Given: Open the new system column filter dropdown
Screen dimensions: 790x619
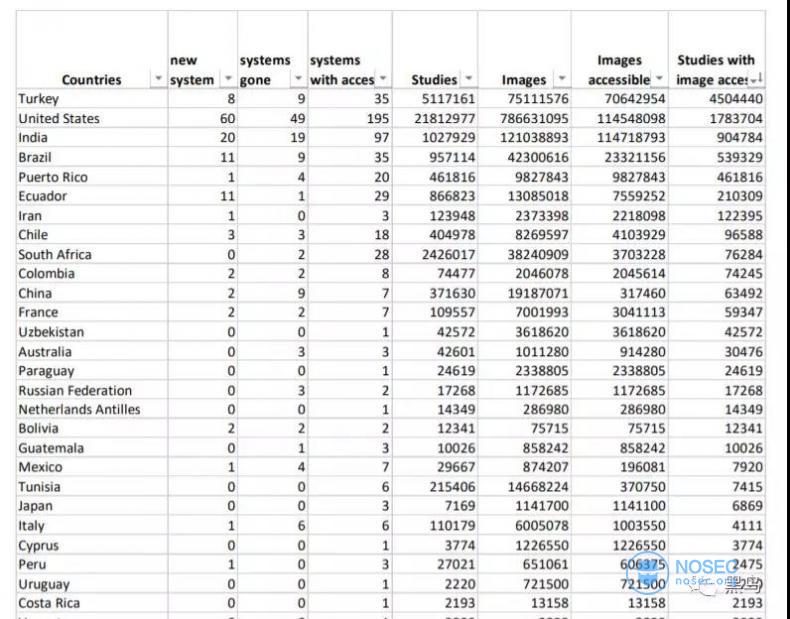Looking at the screenshot, I should coord(229,80).
